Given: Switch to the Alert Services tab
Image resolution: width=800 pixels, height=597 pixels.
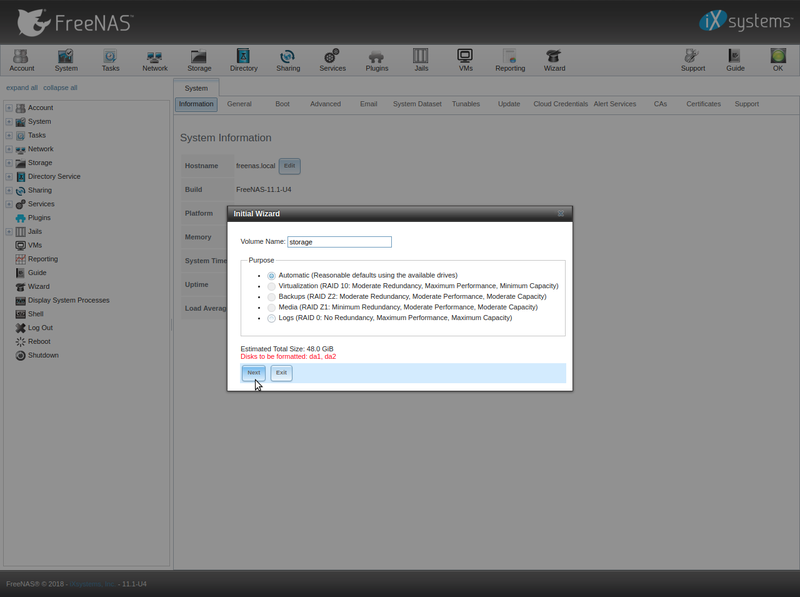Looking at the screenshot, I should tap(615, 104).
